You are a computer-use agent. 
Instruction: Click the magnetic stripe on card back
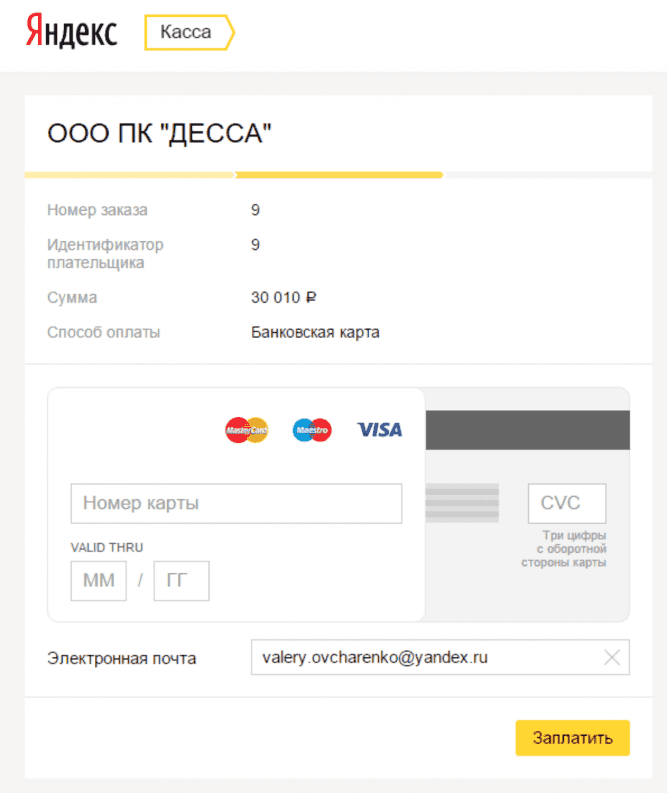(527, 430)
